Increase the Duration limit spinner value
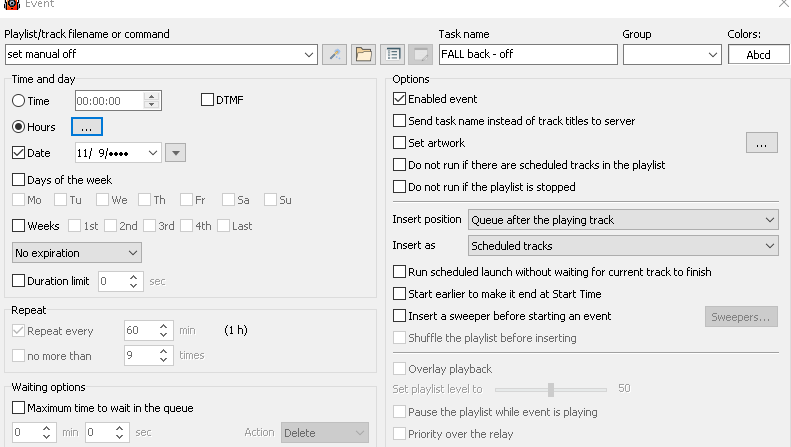 136,277
